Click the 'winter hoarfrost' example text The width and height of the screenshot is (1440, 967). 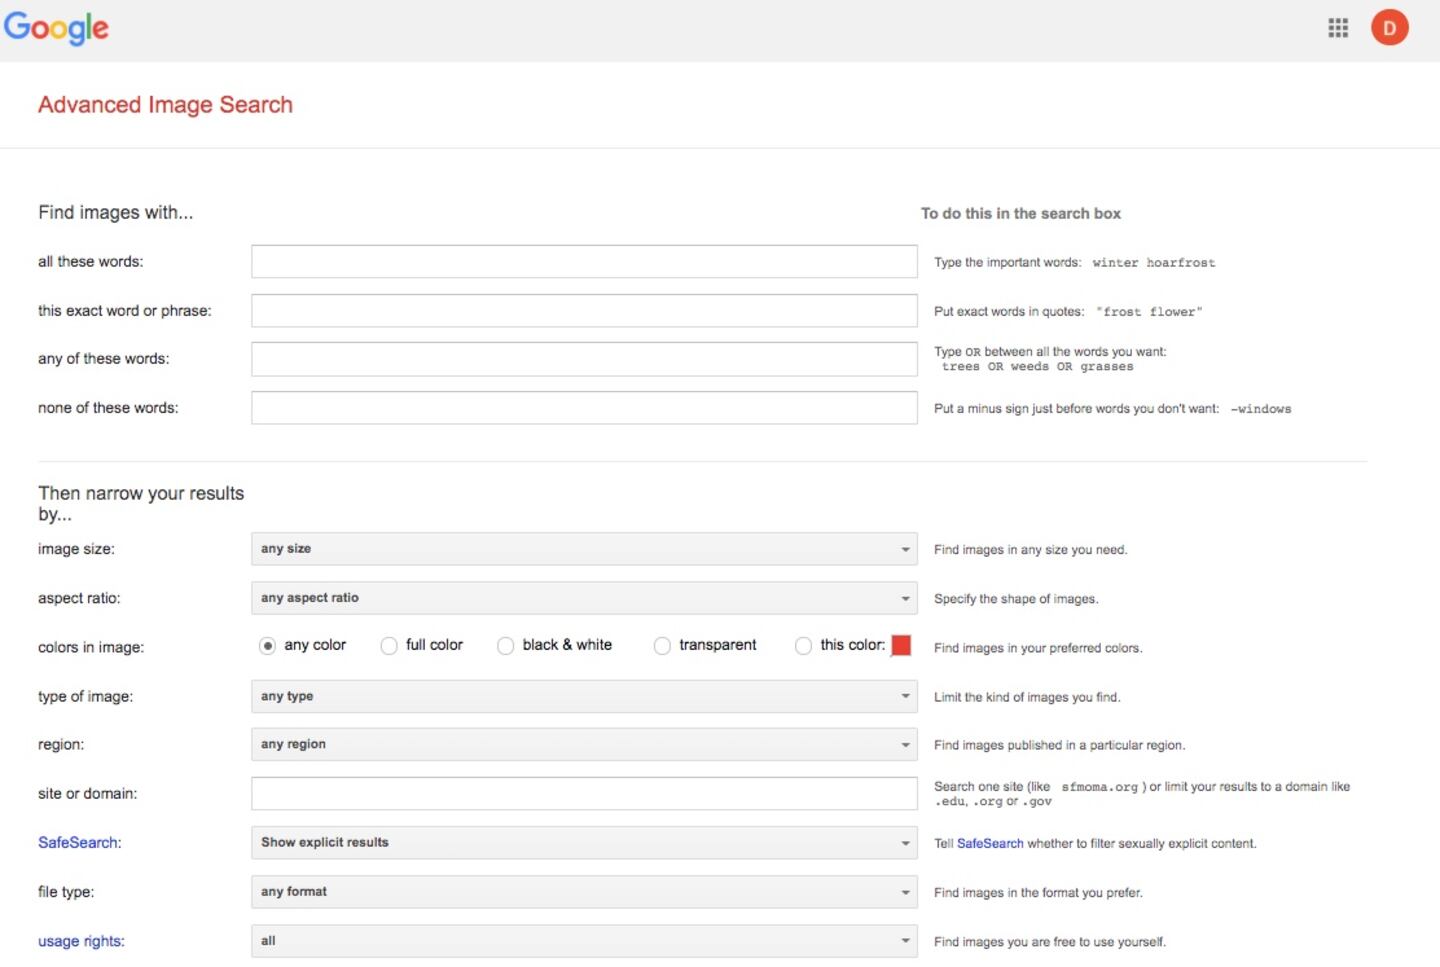[1154, 263]
